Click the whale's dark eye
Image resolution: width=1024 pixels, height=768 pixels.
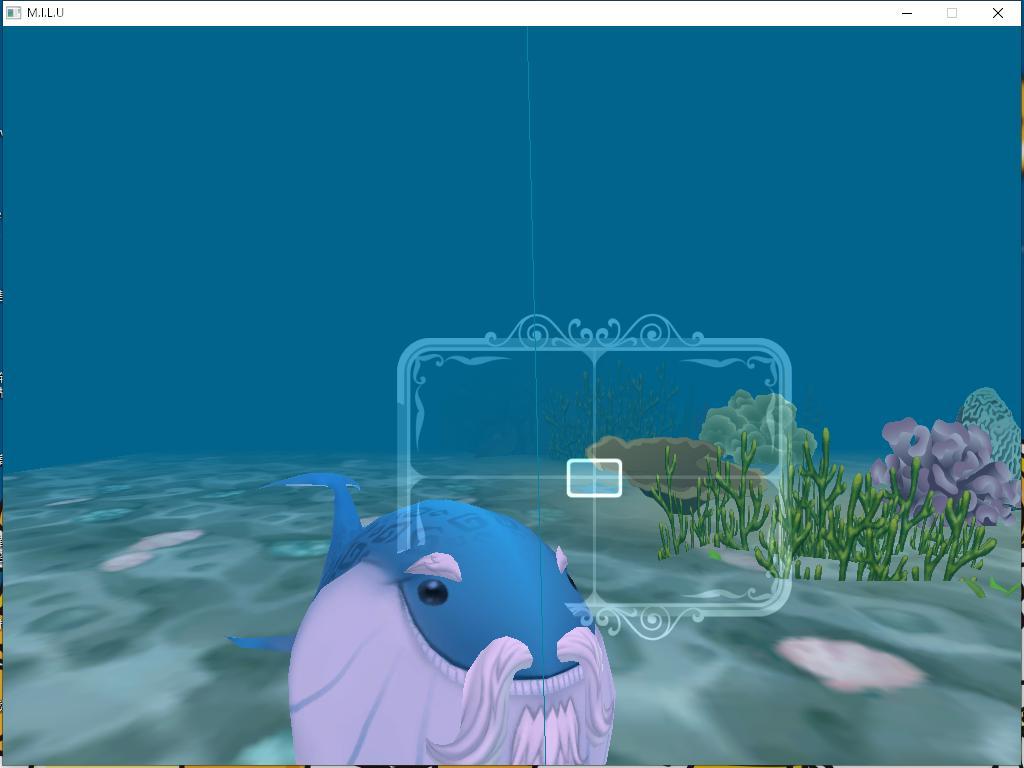[x=432, y=592]
